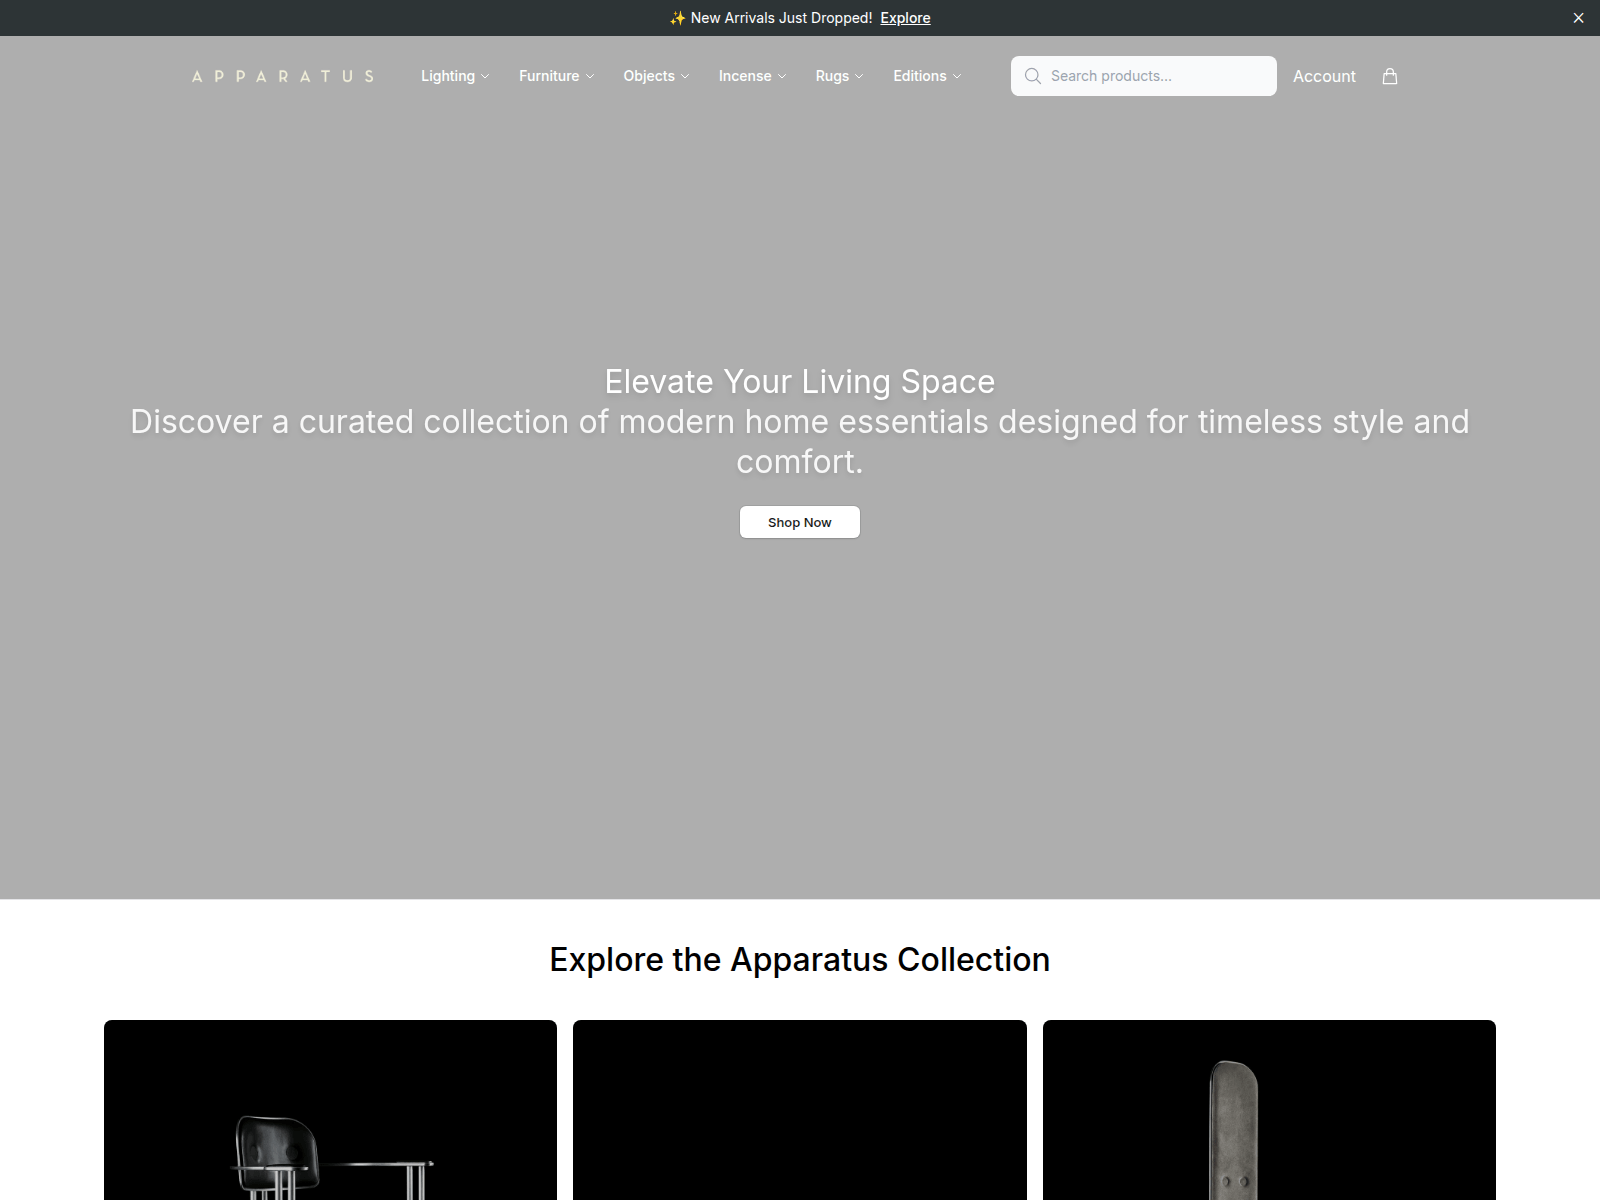
Task: Open the middle black product card
Action: 800,1110
